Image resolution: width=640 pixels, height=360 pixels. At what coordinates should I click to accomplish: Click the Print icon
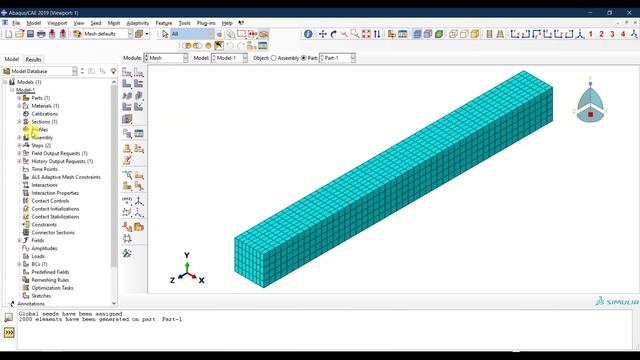[41, 34]
